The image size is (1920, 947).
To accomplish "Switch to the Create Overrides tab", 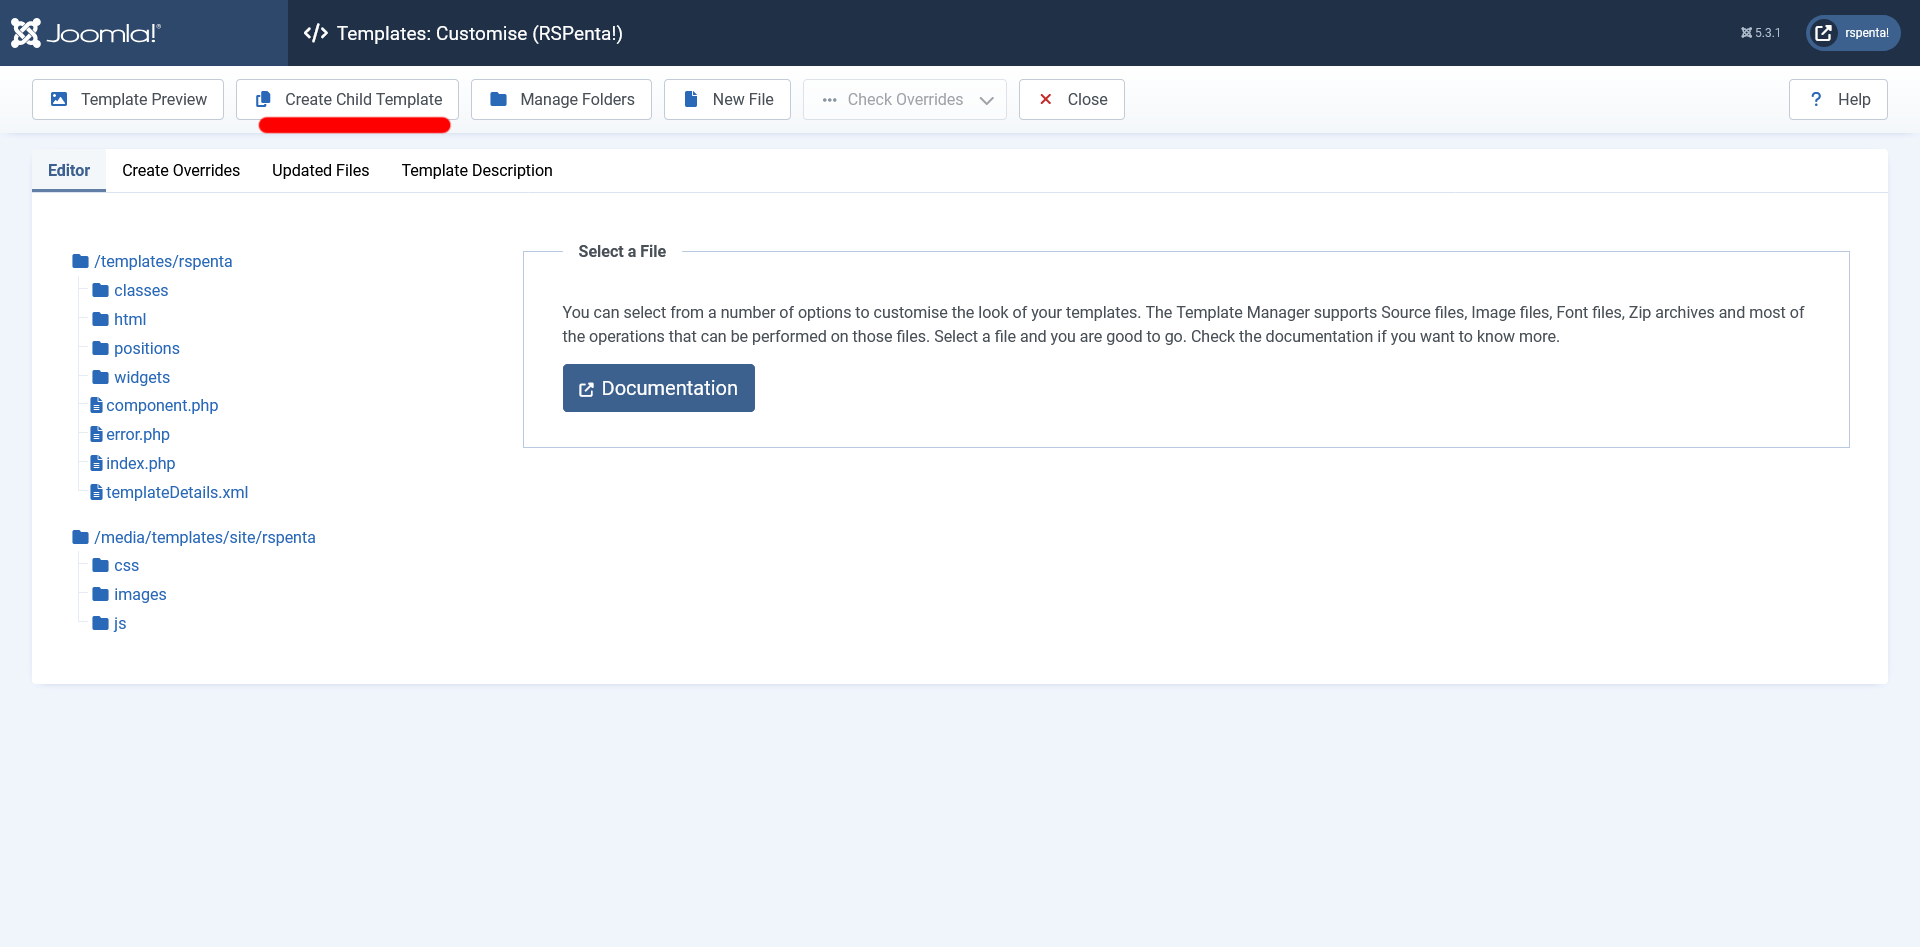I will click(181, 170).
